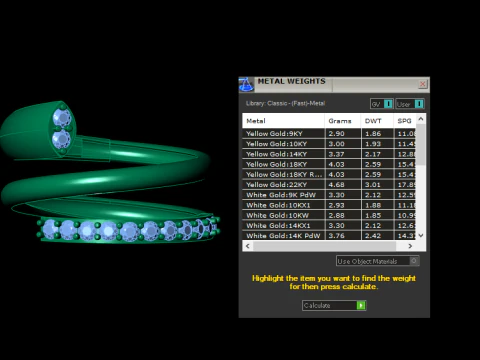The width and height of the screenshot is (480, 360).
Task: Click the vertical scrollbar thumb
Action: 421,145
